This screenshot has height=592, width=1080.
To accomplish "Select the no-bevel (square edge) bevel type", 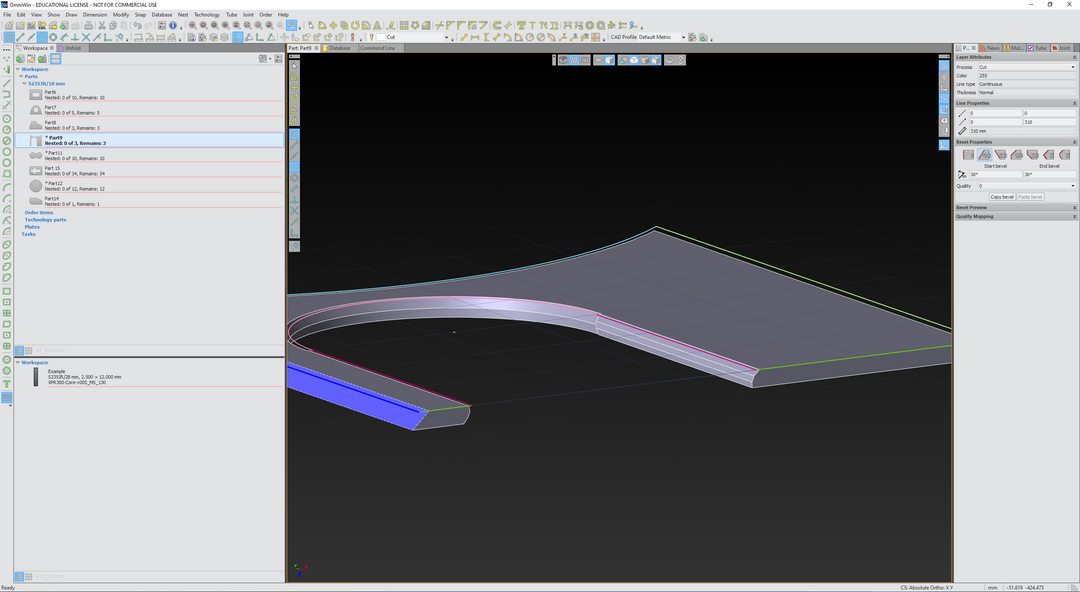I will 968,155.
